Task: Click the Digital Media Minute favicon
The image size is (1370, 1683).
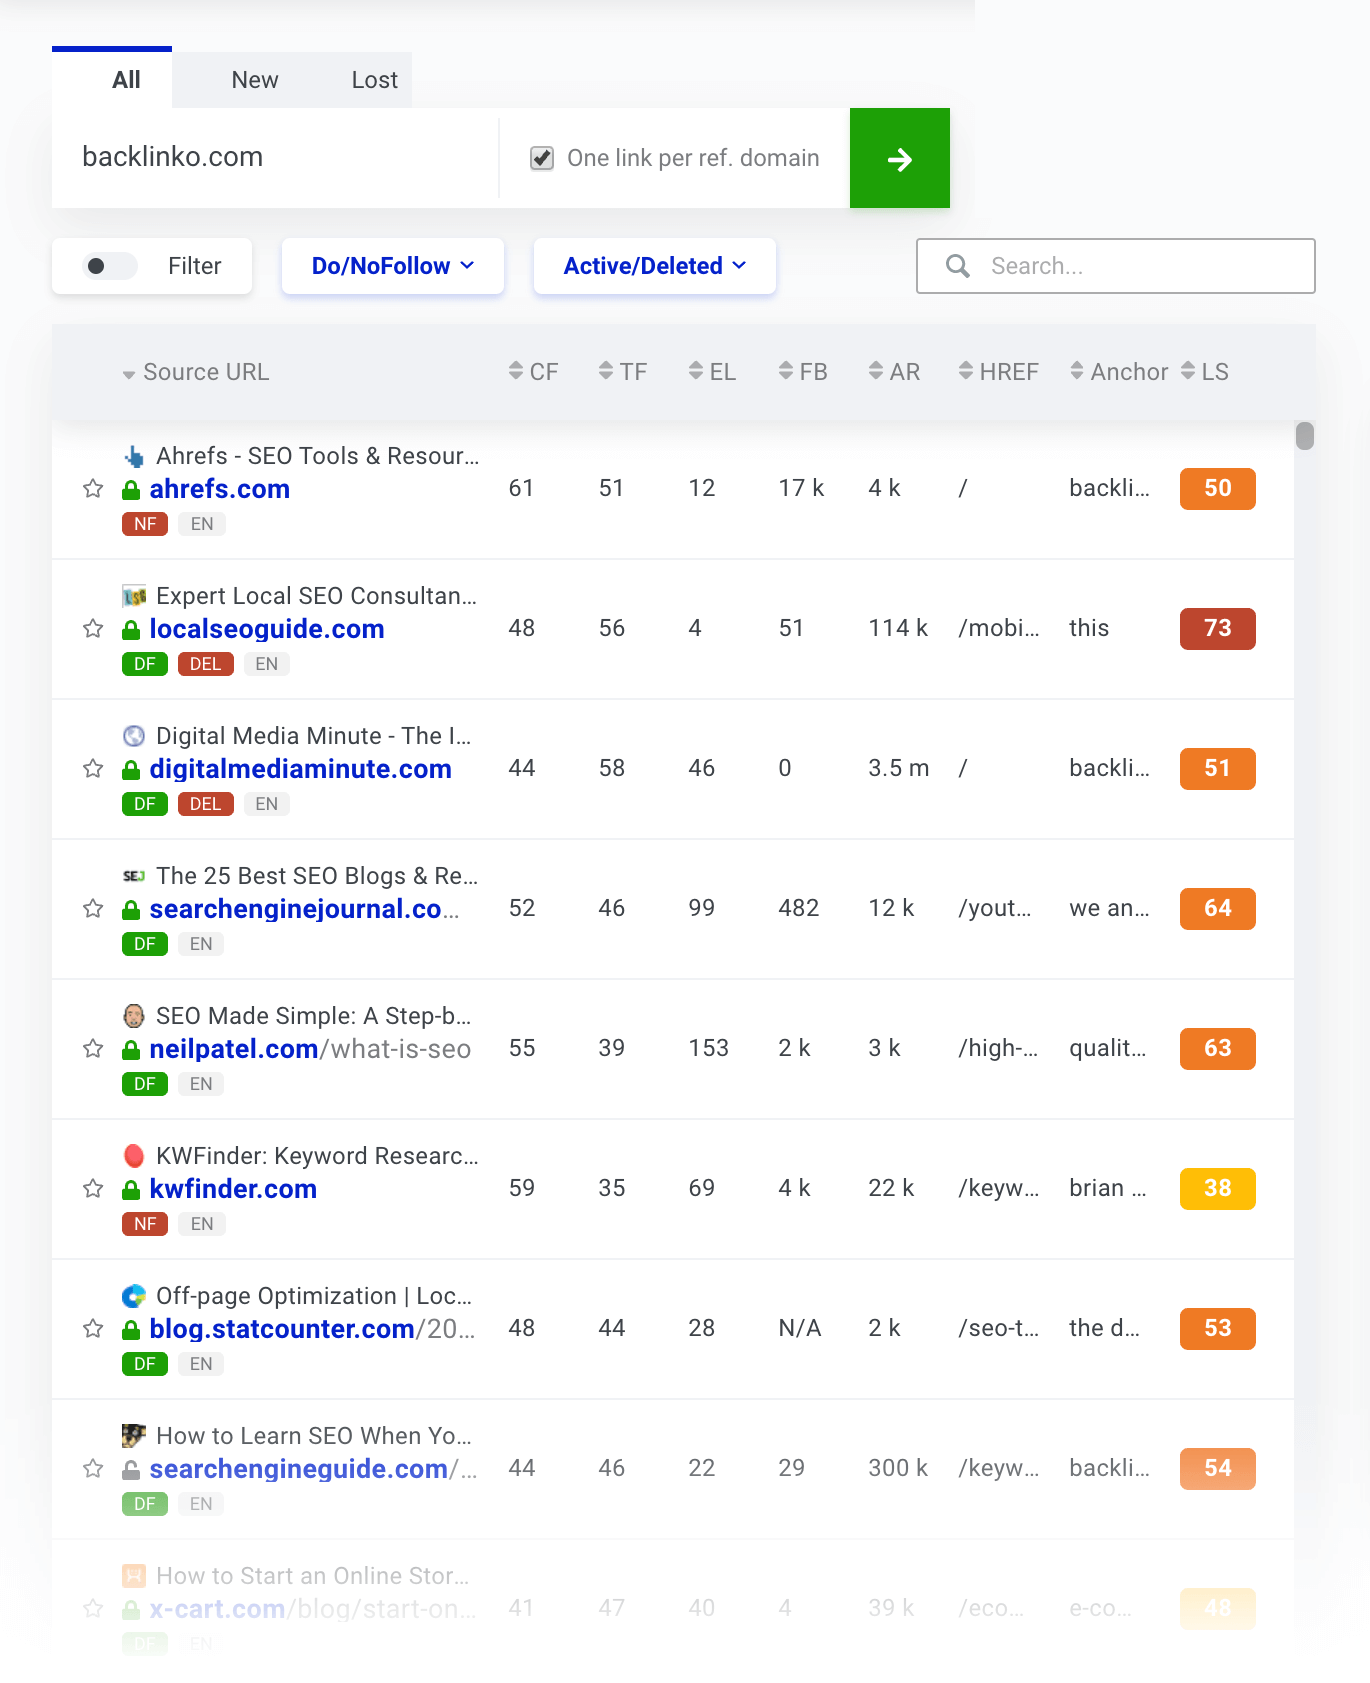Action: [134, 737]
